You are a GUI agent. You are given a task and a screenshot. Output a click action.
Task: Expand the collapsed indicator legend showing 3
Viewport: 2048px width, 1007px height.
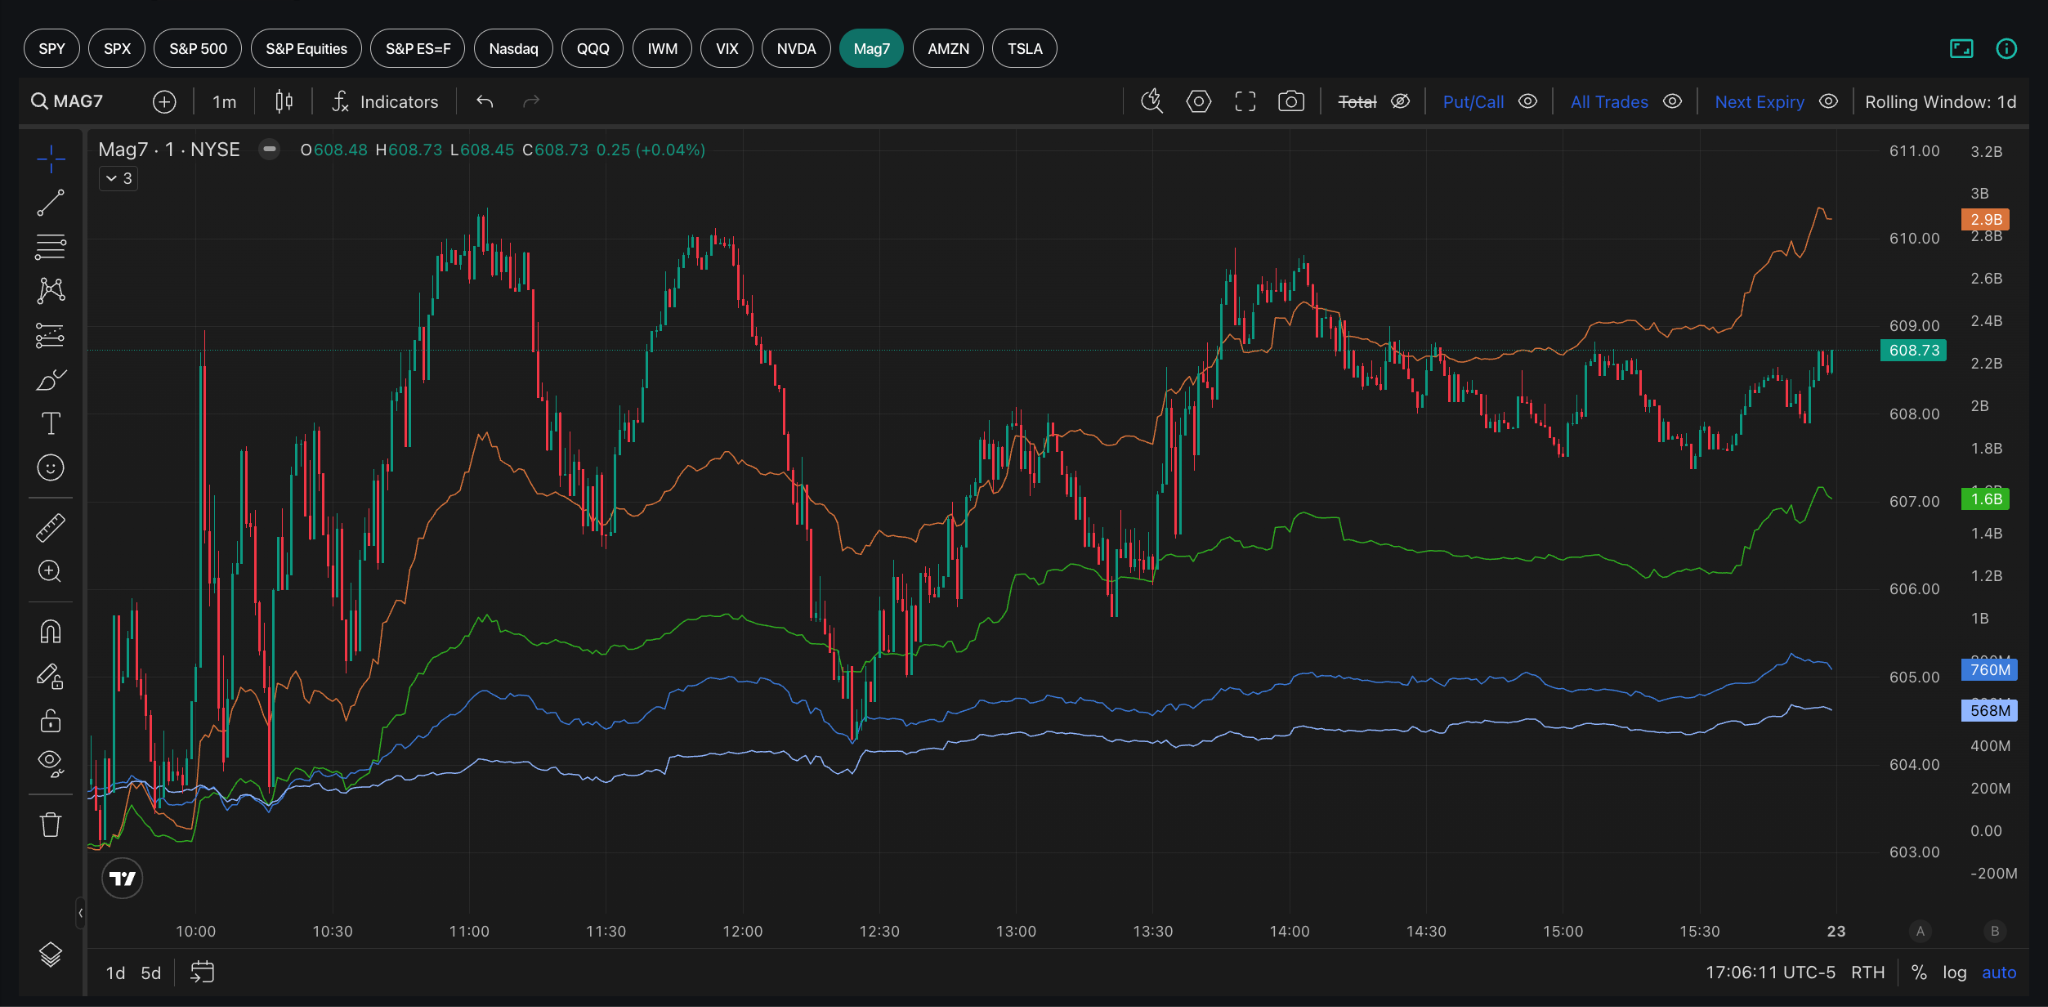point(119,178)
